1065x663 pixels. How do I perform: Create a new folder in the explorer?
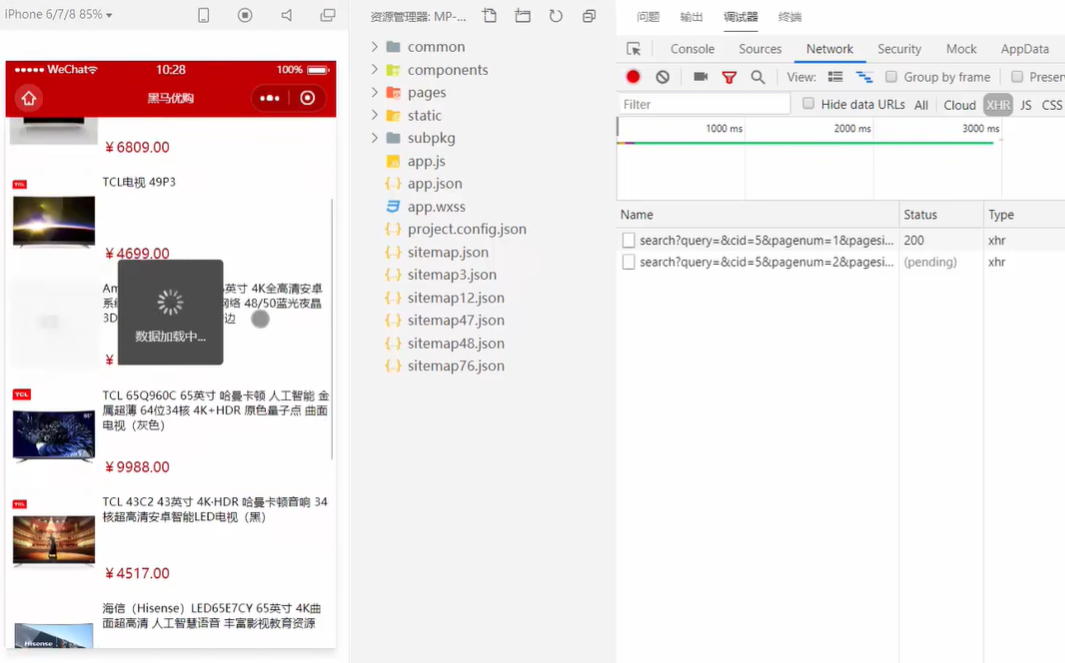[x=522, y=16]
